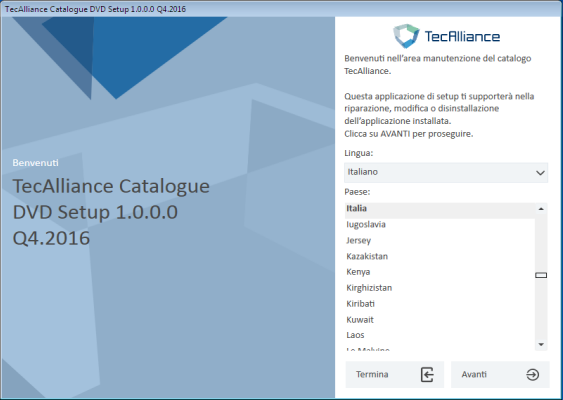Select Kenya in the country list
The width and height of the screenshot is (563, 400).
pyautogui.click(x=440, y=272)
